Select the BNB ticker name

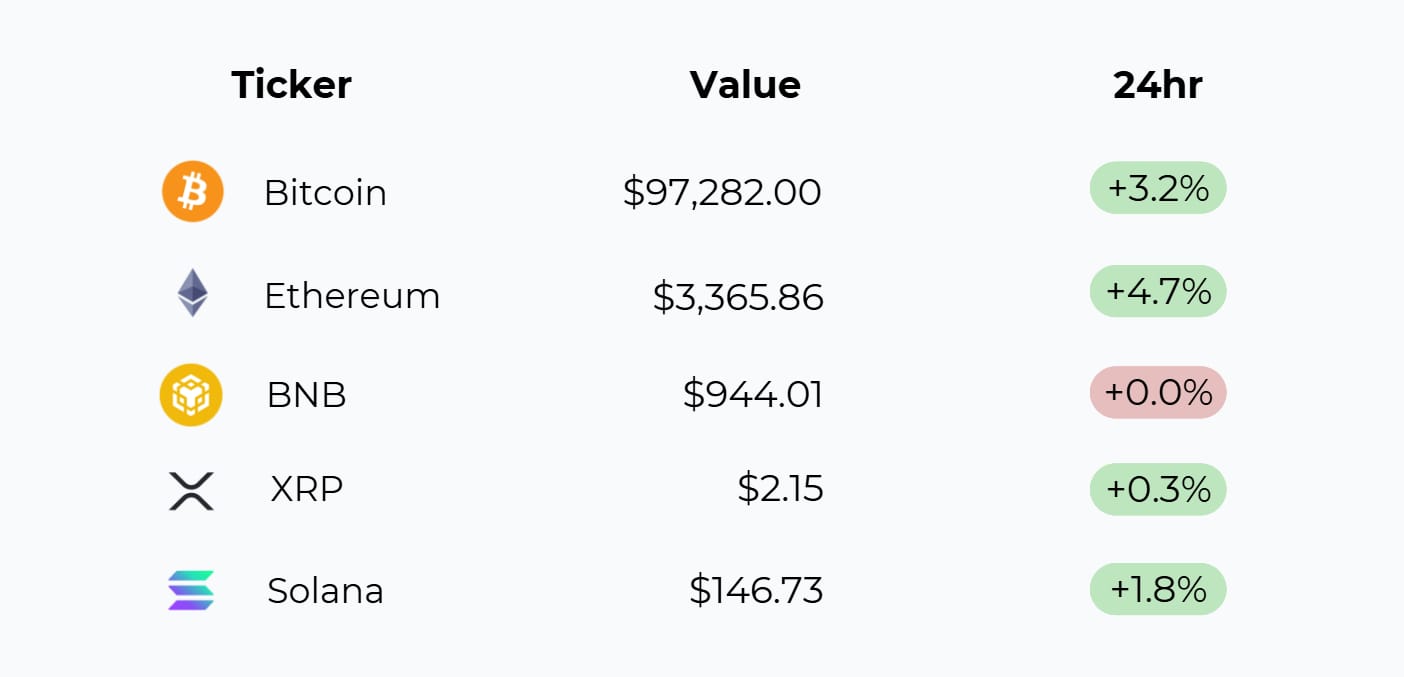pyautogui.click(x=306, y=395)
